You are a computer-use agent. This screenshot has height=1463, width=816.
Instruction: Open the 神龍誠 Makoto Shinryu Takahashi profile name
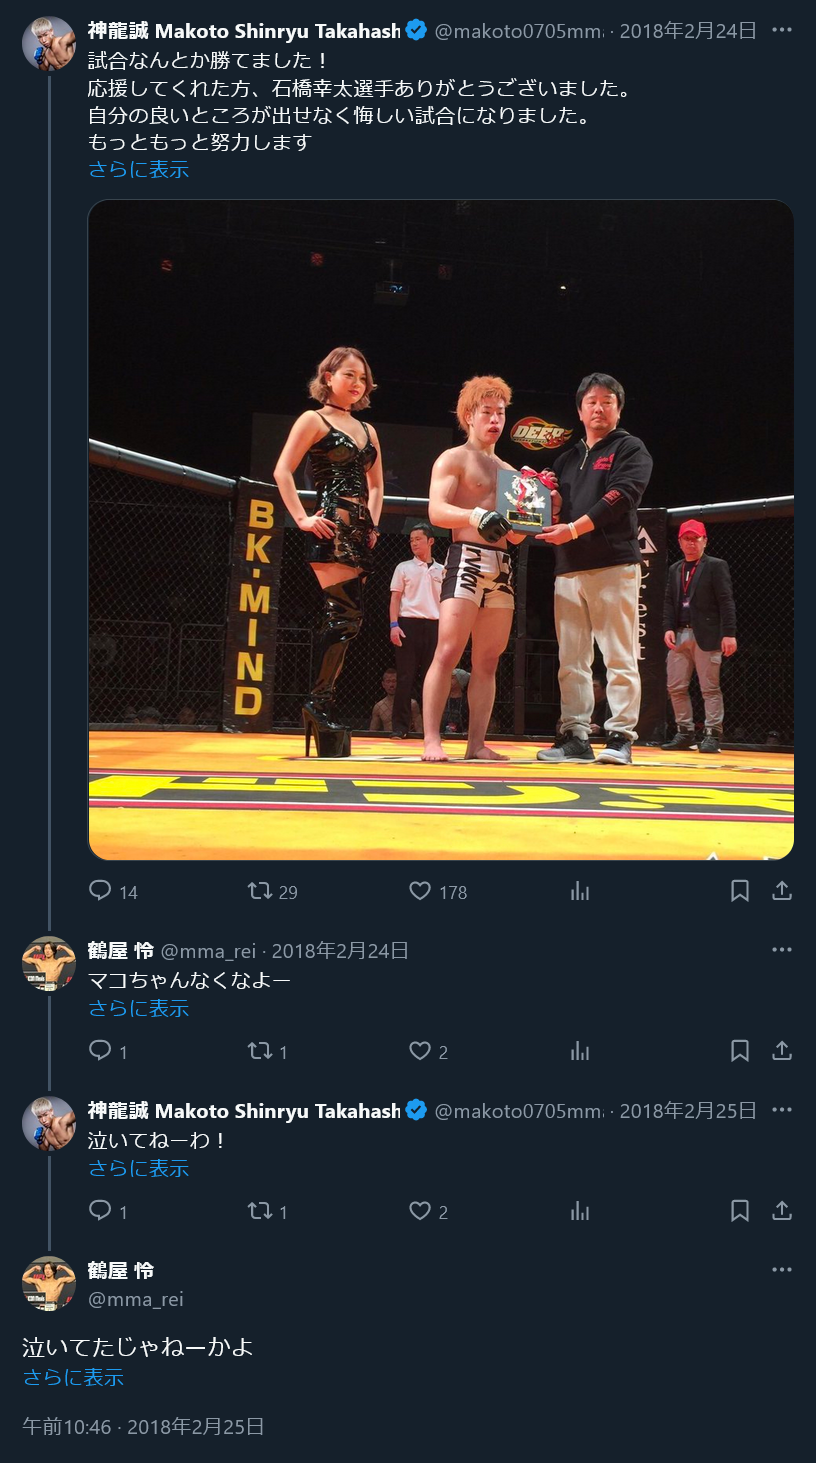coord(244,30)
